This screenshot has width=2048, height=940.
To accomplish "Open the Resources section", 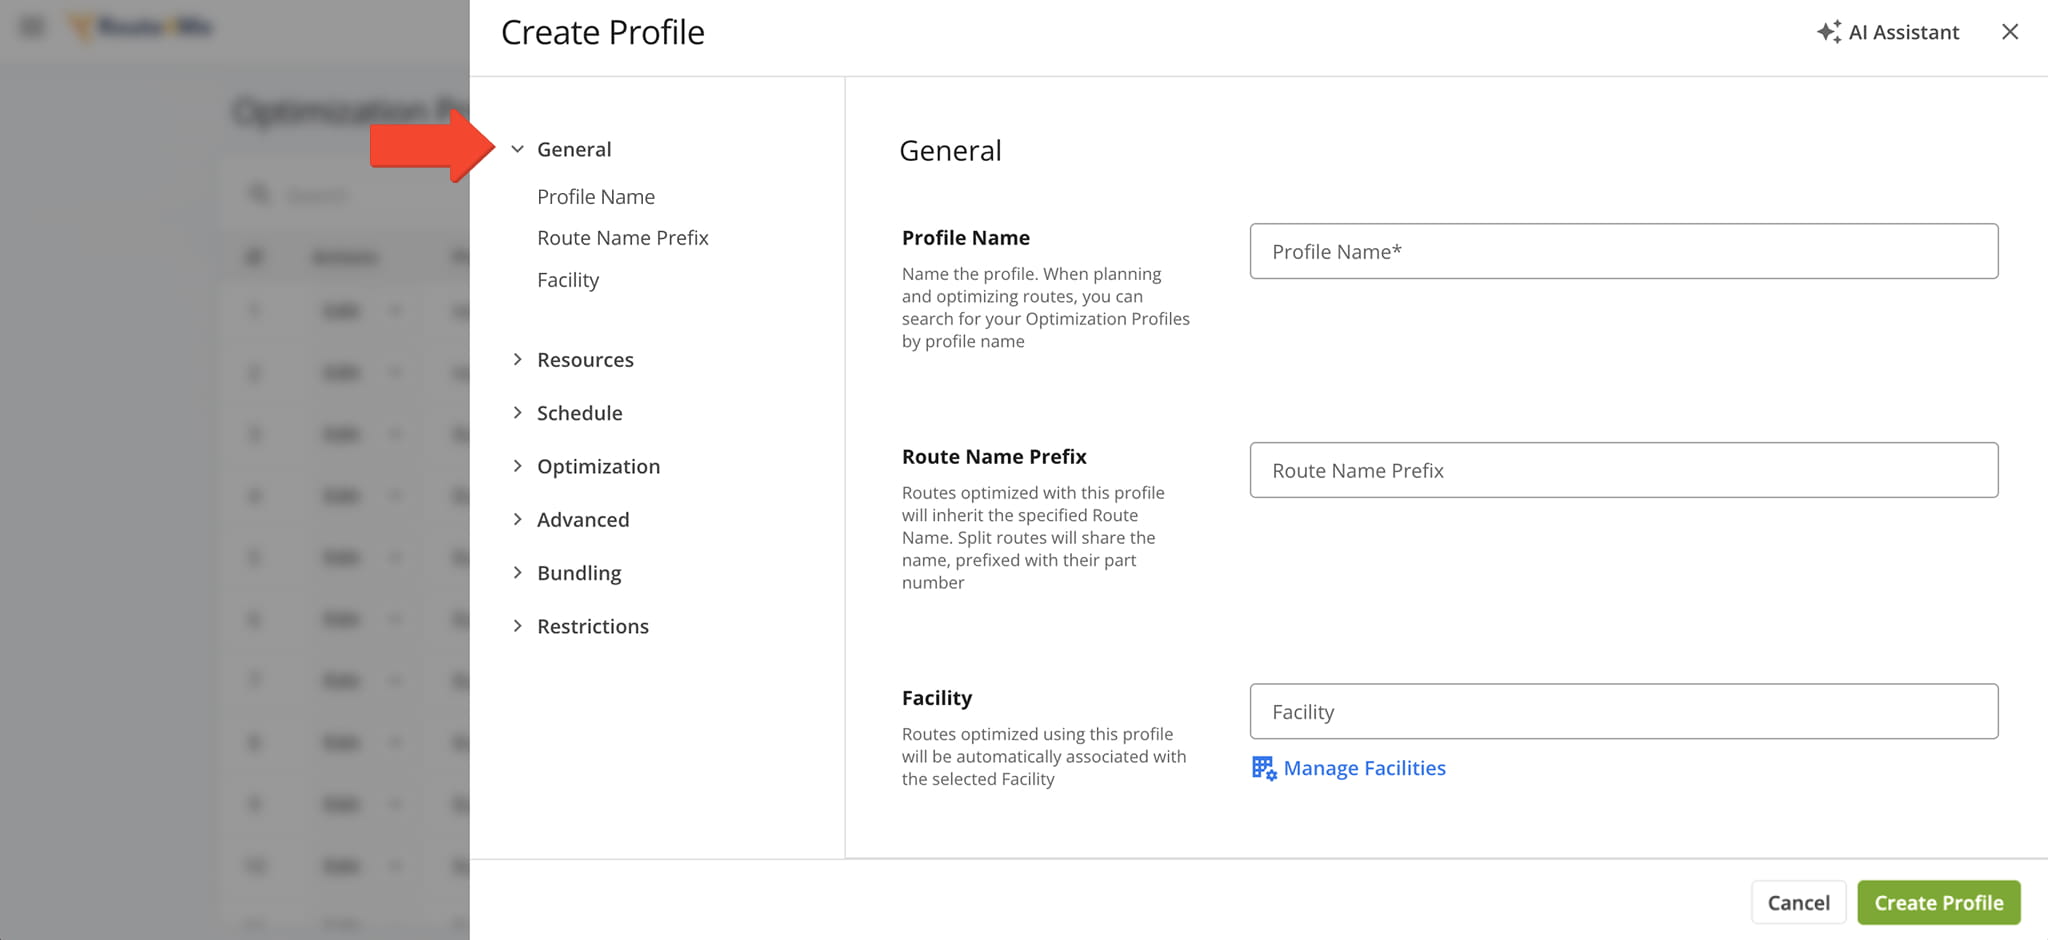I will tap(585, 360).
